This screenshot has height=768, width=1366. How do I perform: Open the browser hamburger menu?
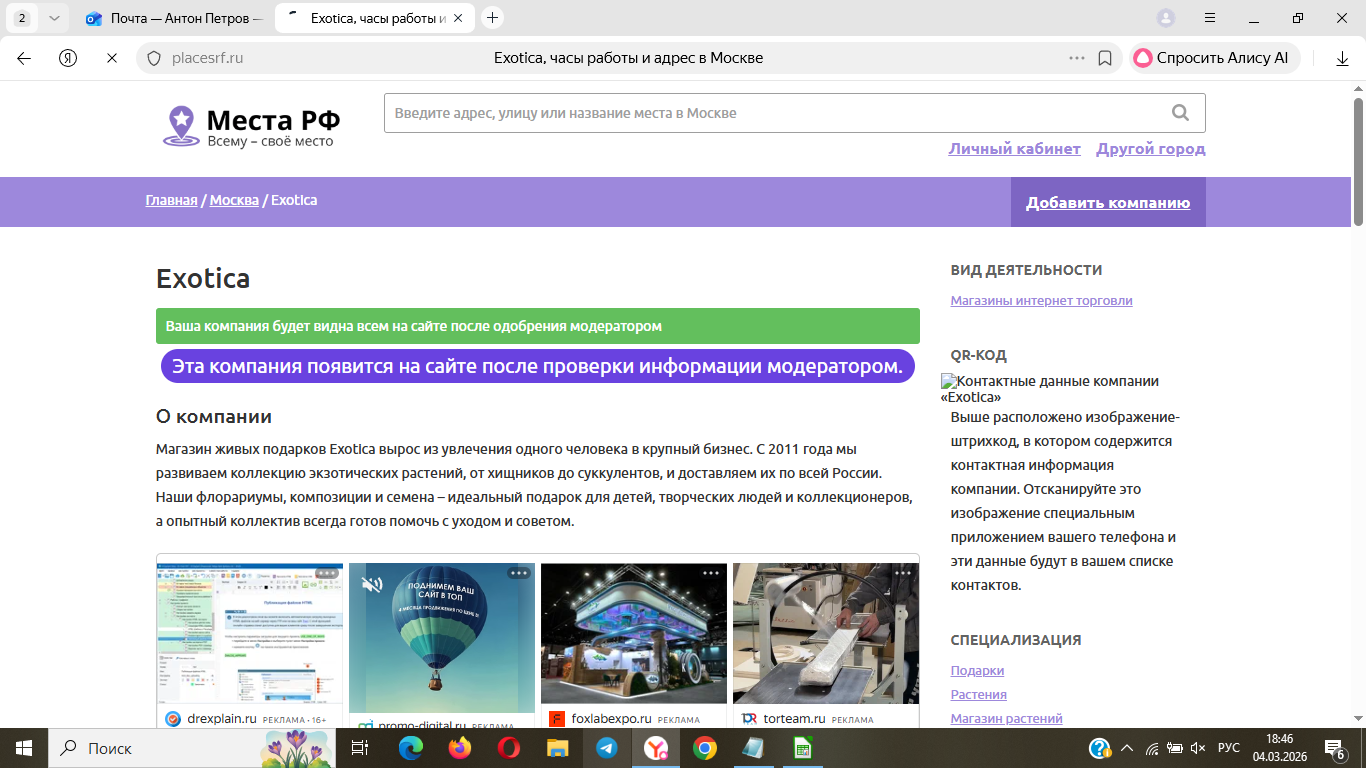click(x=1210, y=17)
